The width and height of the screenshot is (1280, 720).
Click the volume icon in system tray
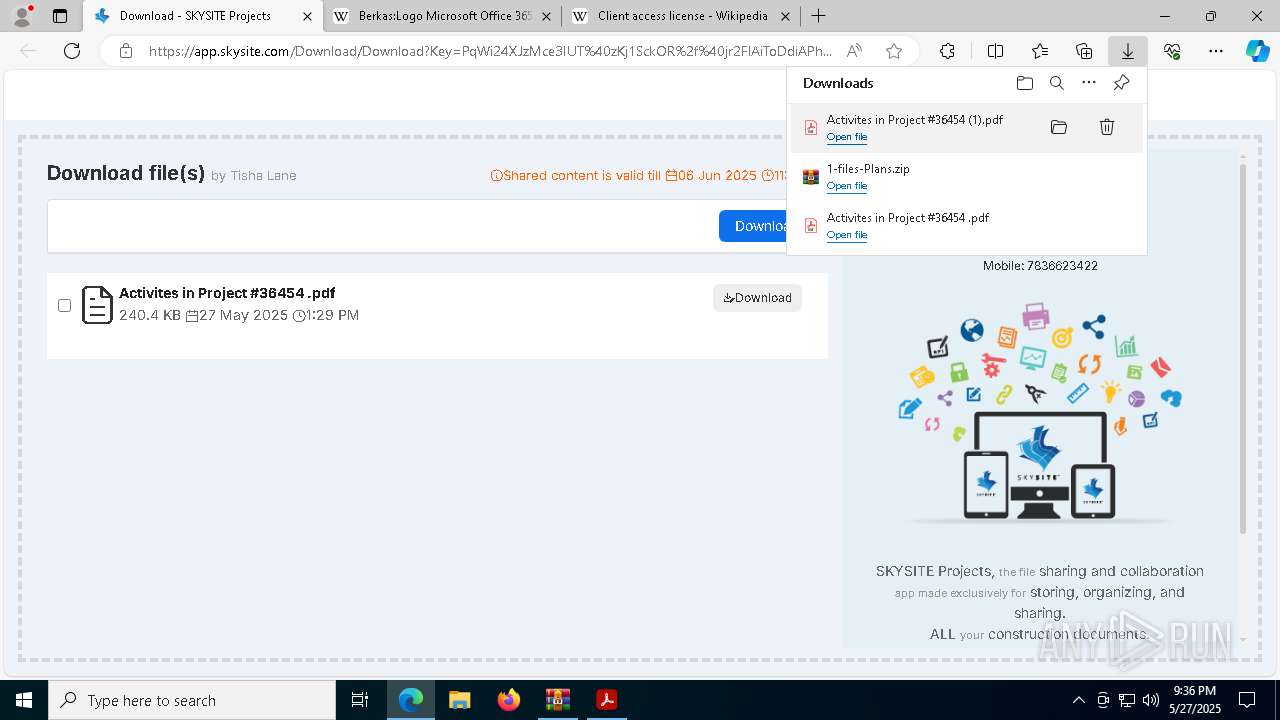[x=1150, y=700]
